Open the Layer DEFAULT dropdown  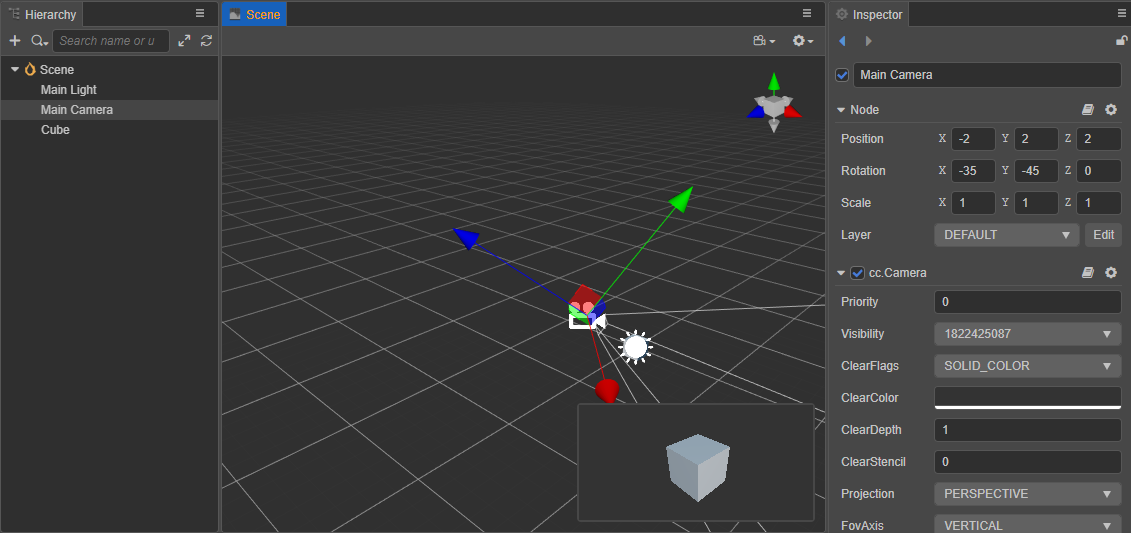(x=1006, y=234)
